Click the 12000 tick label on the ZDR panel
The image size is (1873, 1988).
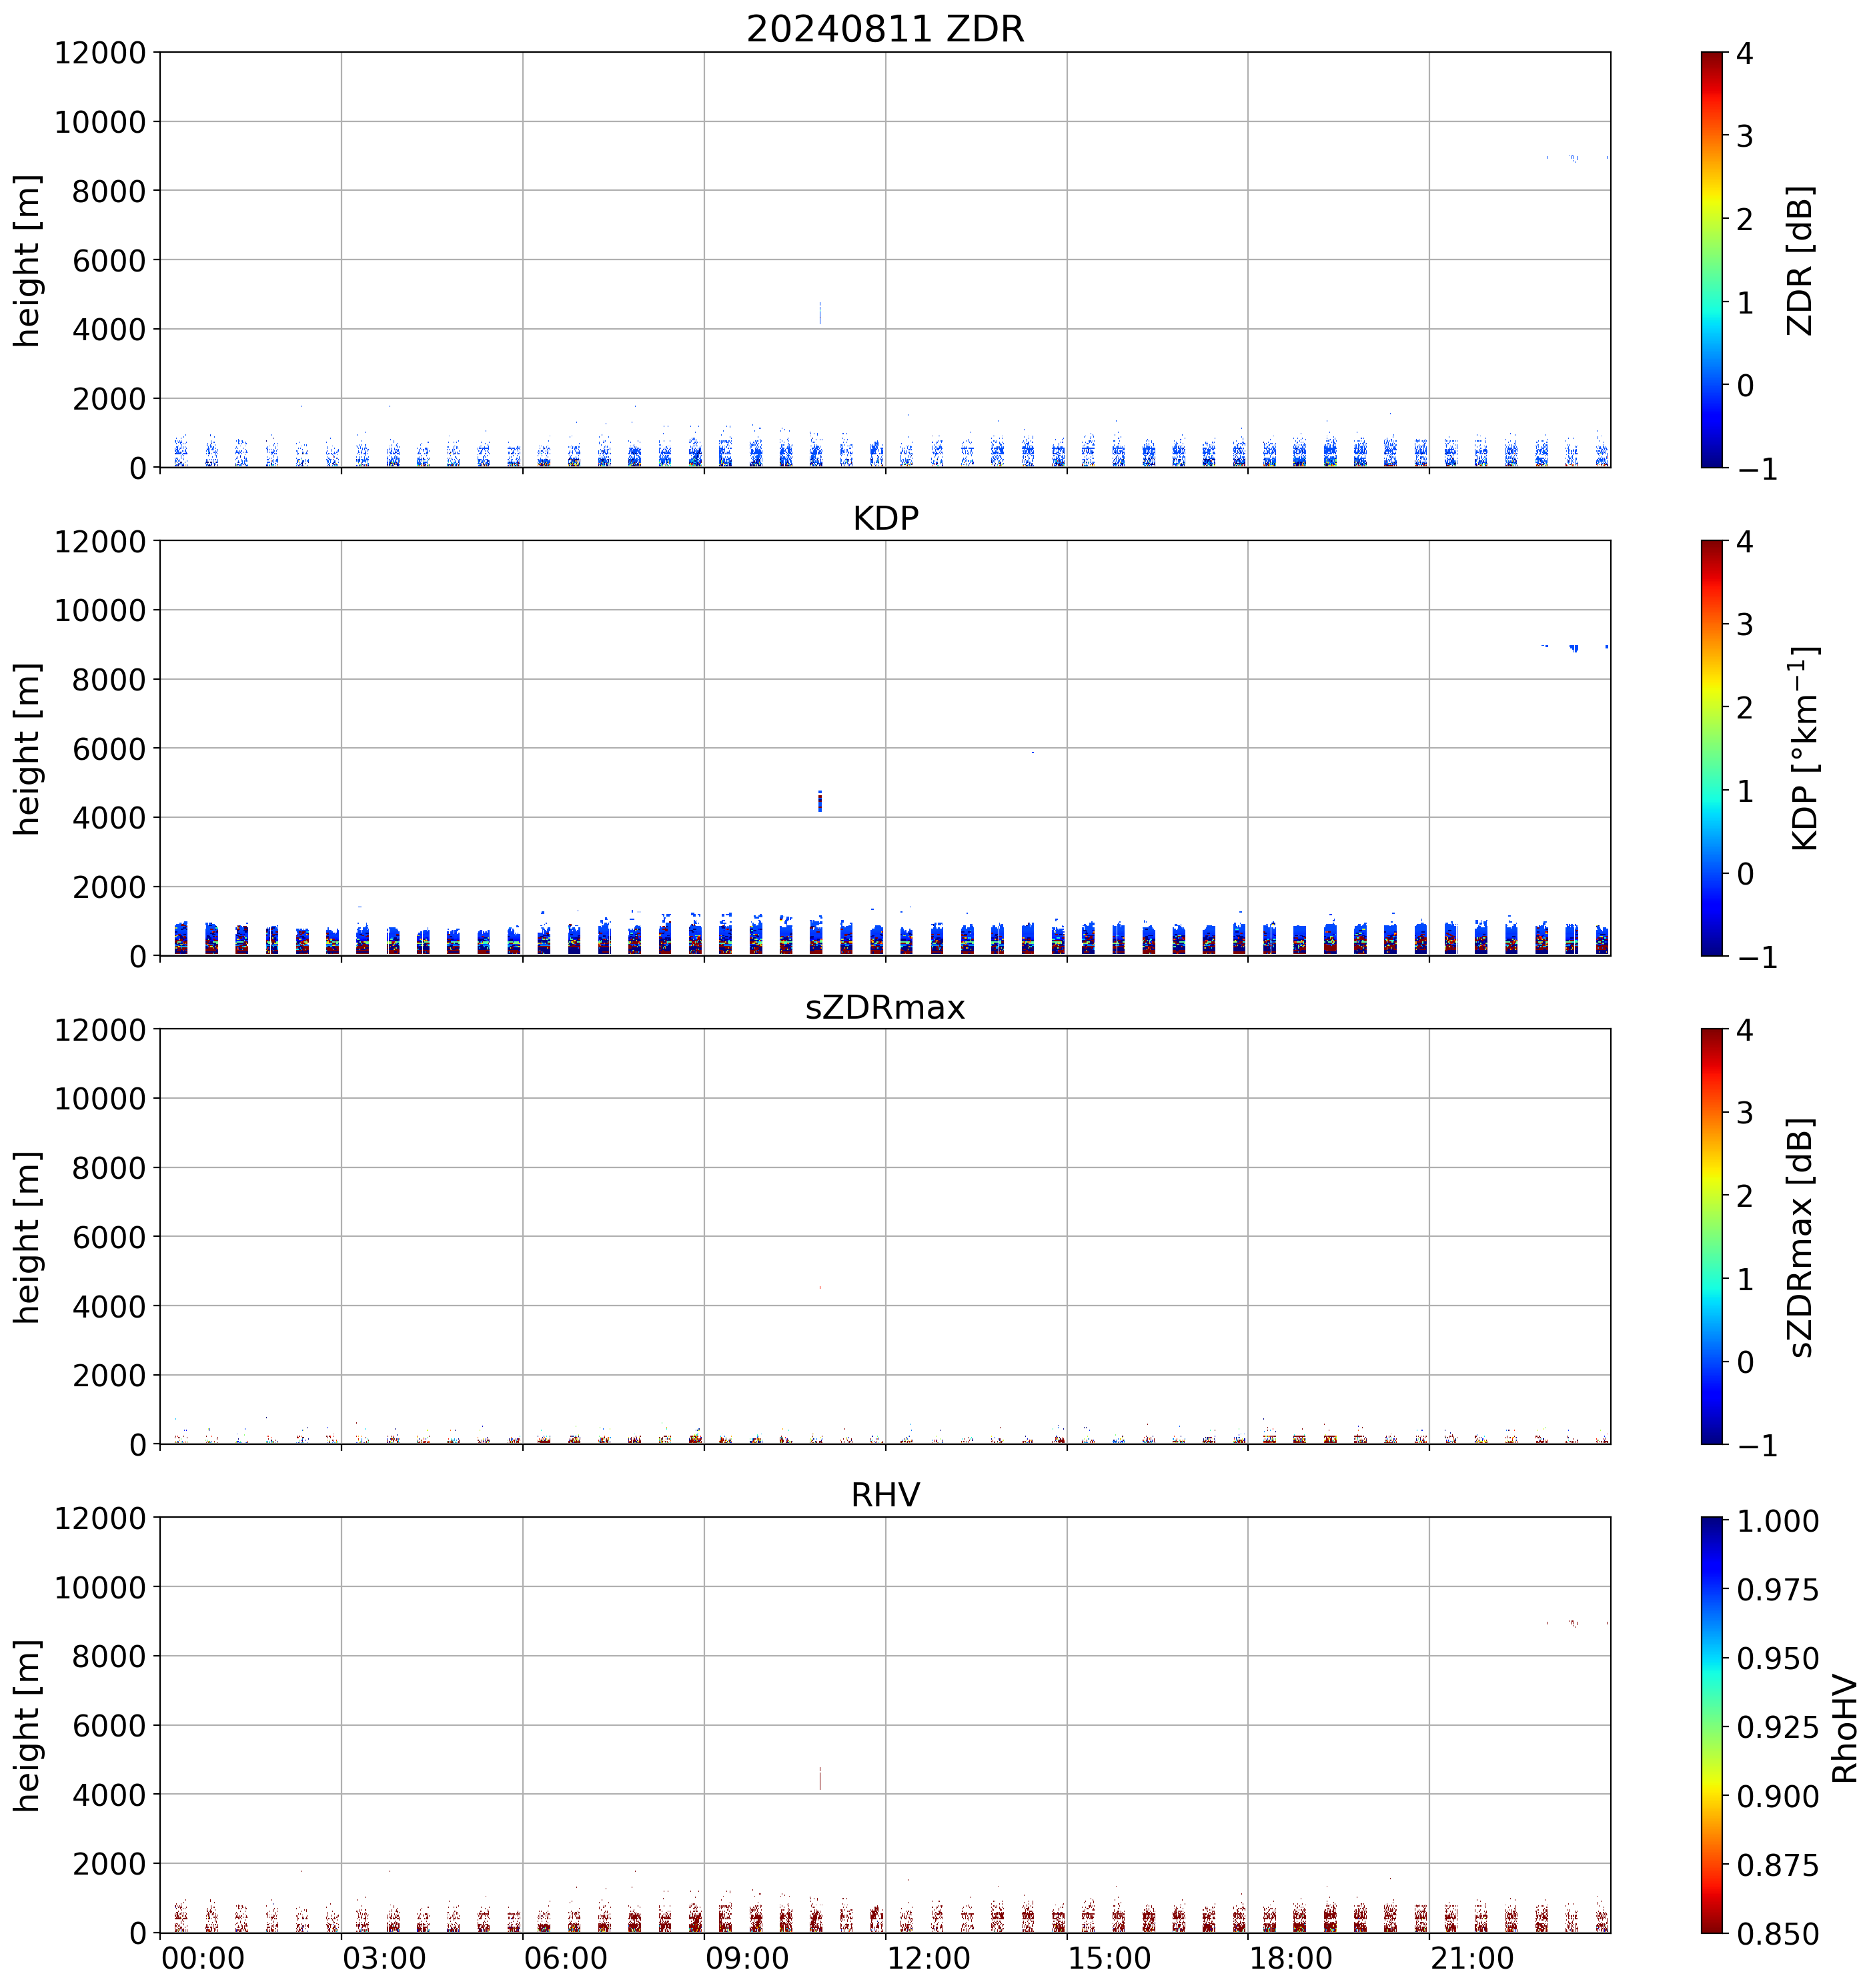pos(100,53)
